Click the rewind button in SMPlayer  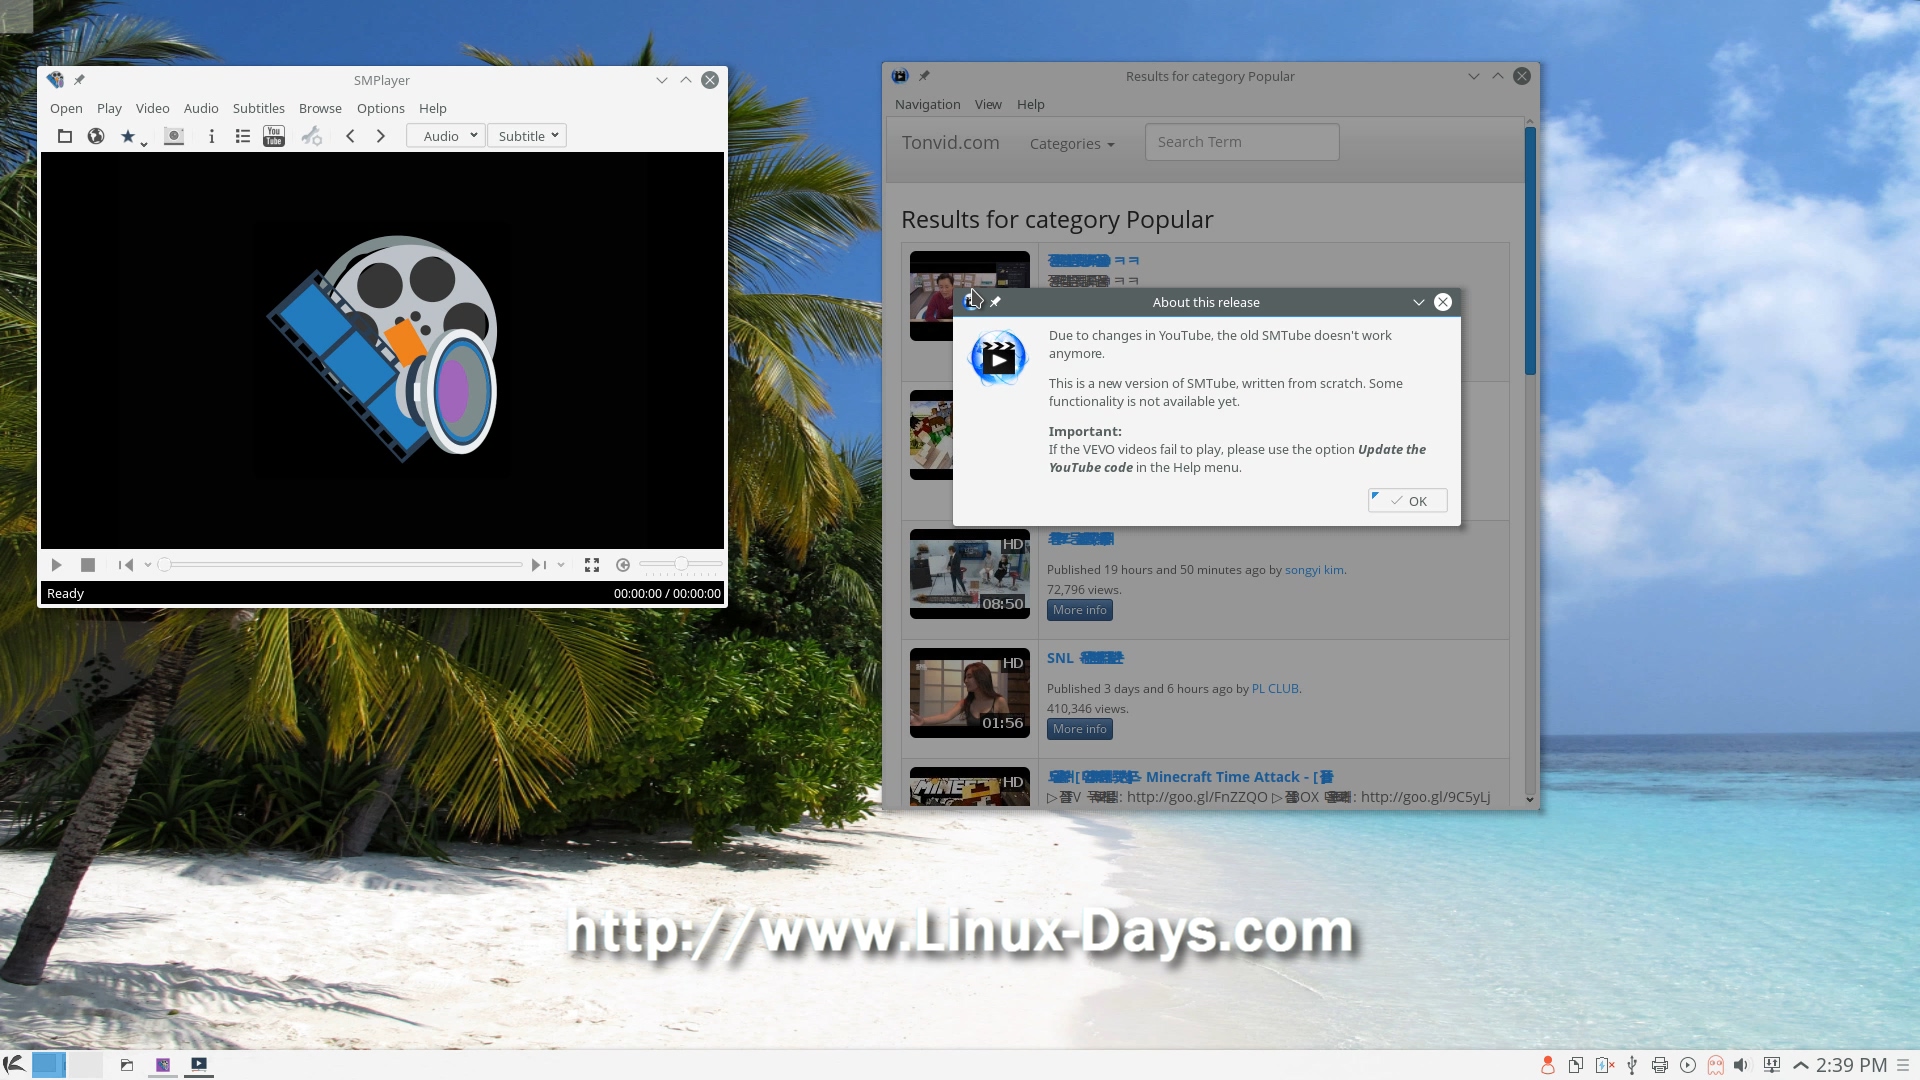(x=126, y=565)
